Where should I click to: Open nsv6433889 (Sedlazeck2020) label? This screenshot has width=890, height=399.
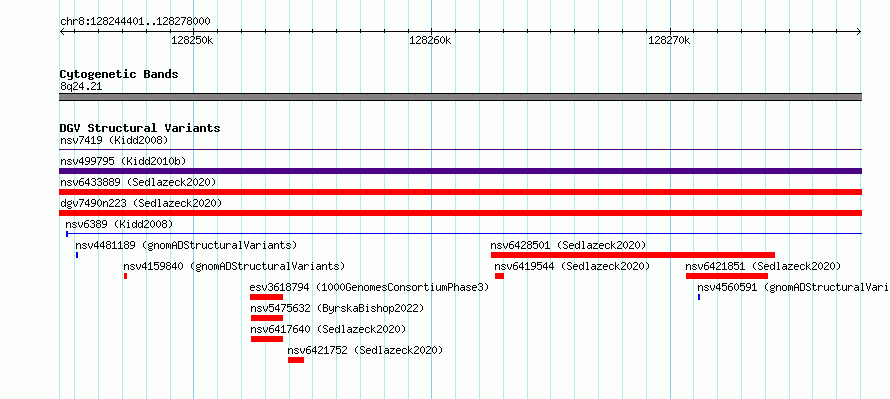point(138,182)
